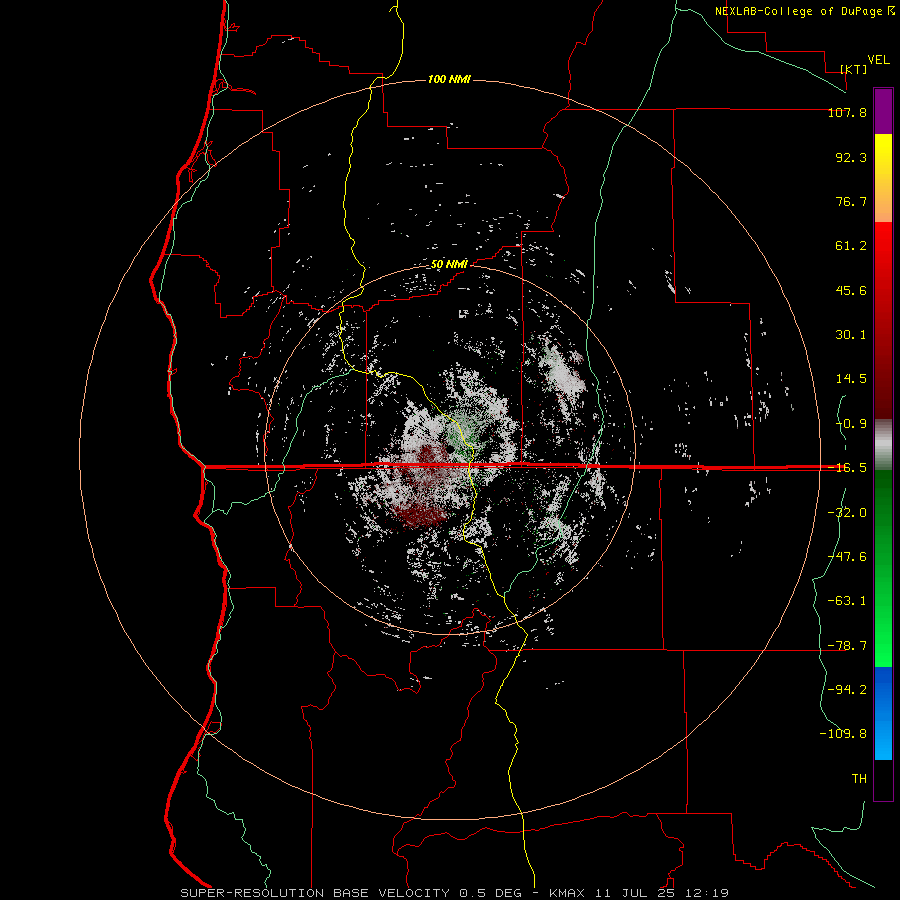This screenshot has width=900, height=900.
Task: Click the gray near-zero segment of the color bar
Action: (x=883, y=445)
